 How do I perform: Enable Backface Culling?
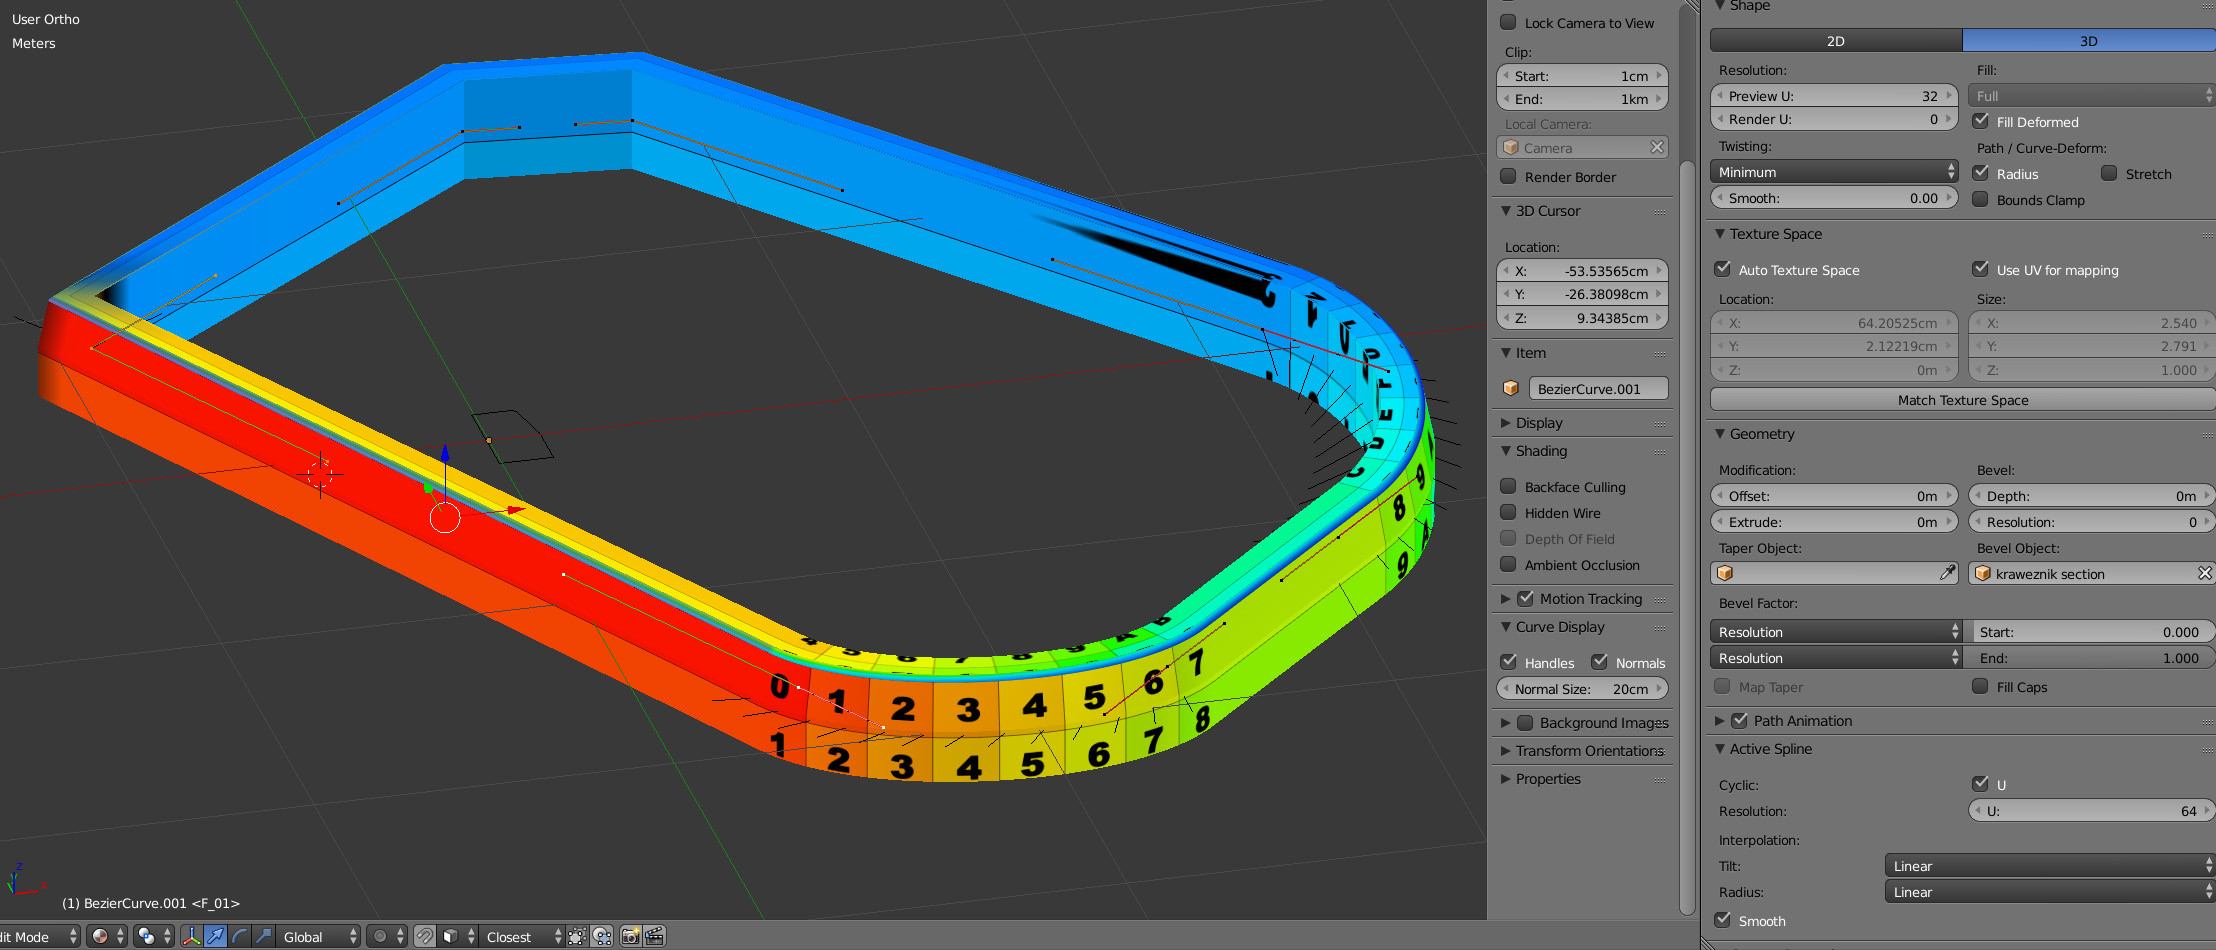[1508, 486]
